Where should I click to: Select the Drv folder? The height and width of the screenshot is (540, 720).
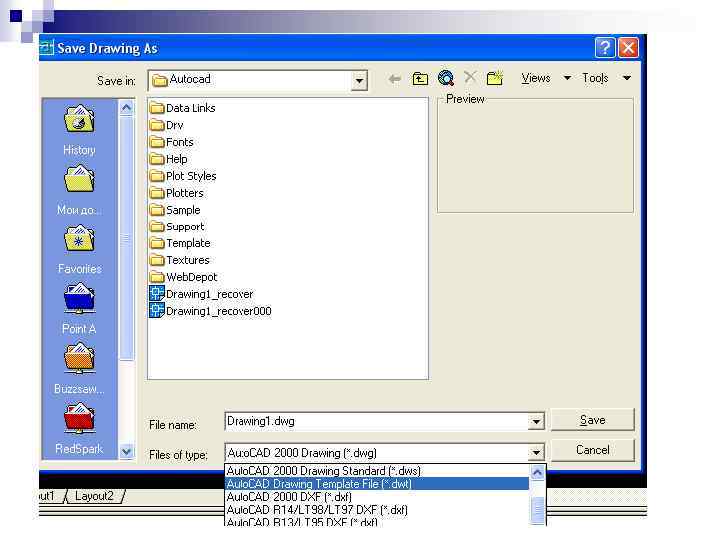[x=167, y=125]
